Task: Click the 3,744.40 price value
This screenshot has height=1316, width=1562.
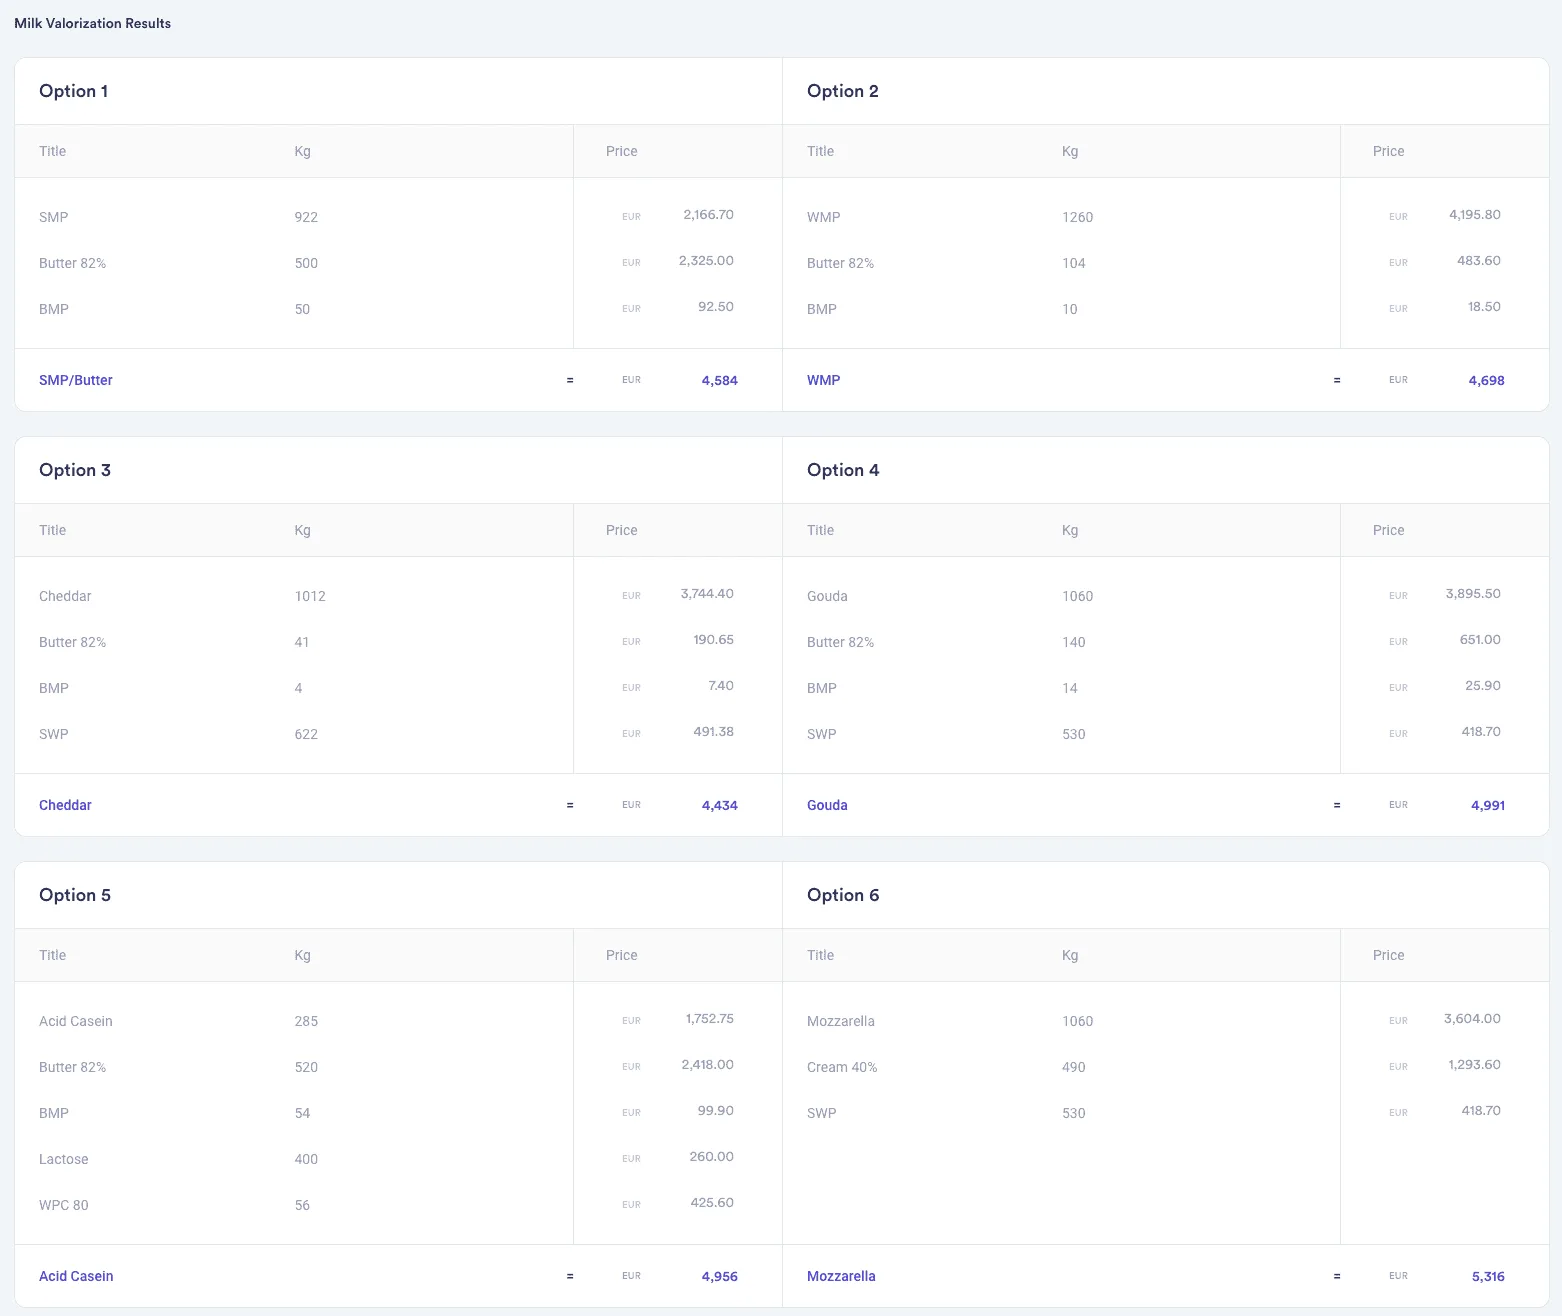Action: tap(707, 594)
